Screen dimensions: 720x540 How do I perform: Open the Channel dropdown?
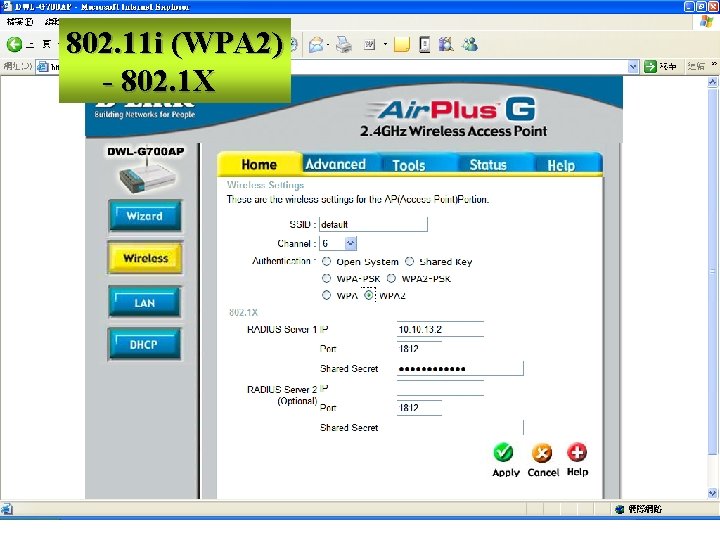click(x=350, y=243)
